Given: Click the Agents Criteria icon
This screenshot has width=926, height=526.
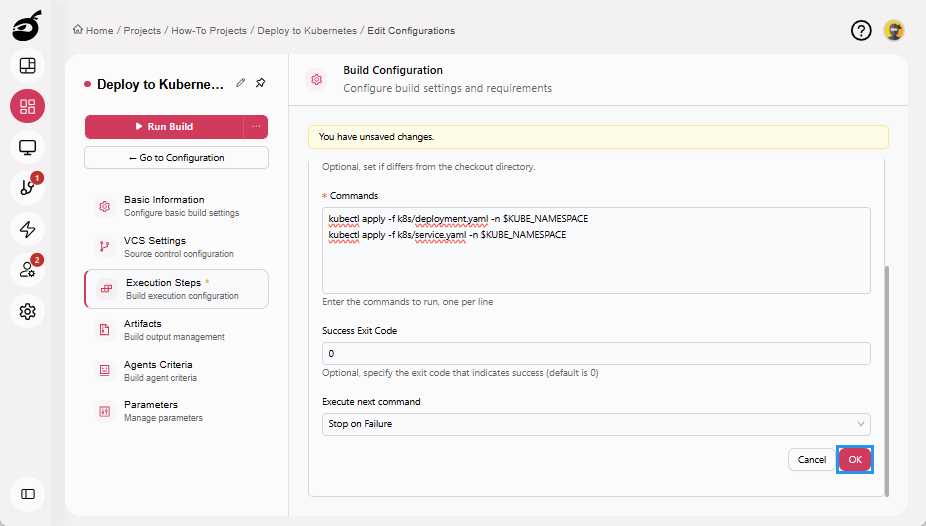Looking at the screenshot, I should coord(105,370).
